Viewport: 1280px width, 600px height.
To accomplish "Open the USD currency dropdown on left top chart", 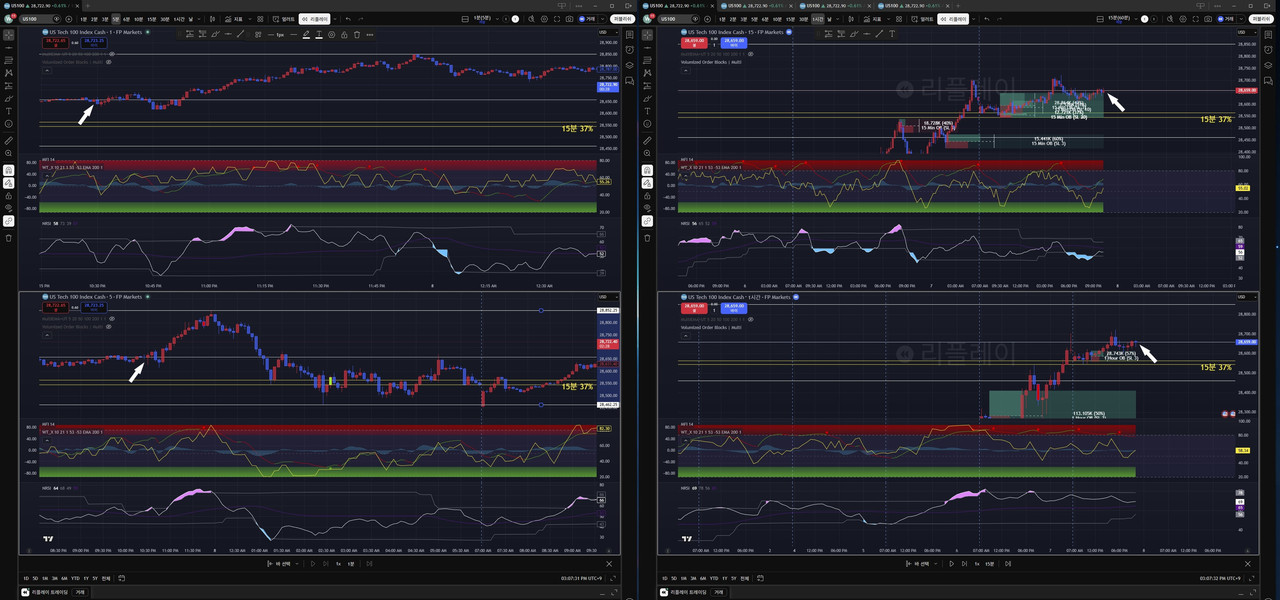I will [604, 32].
